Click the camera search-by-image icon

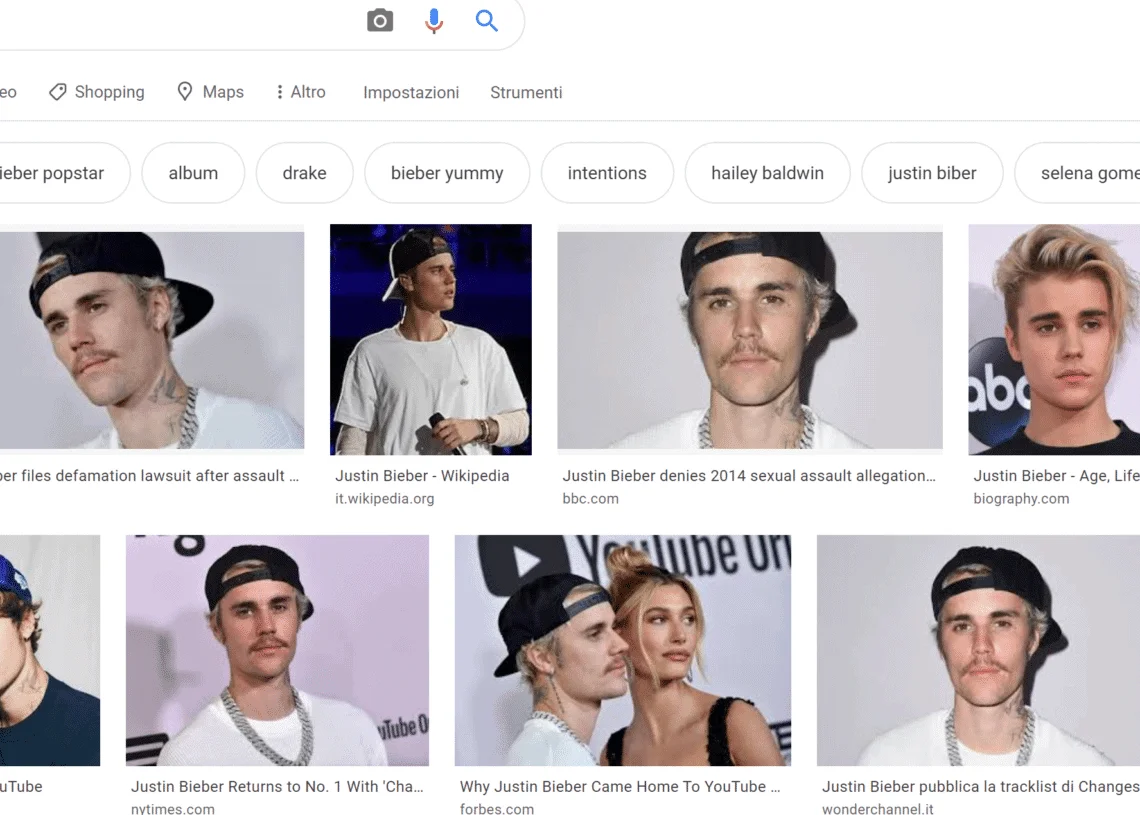[380, 21]
